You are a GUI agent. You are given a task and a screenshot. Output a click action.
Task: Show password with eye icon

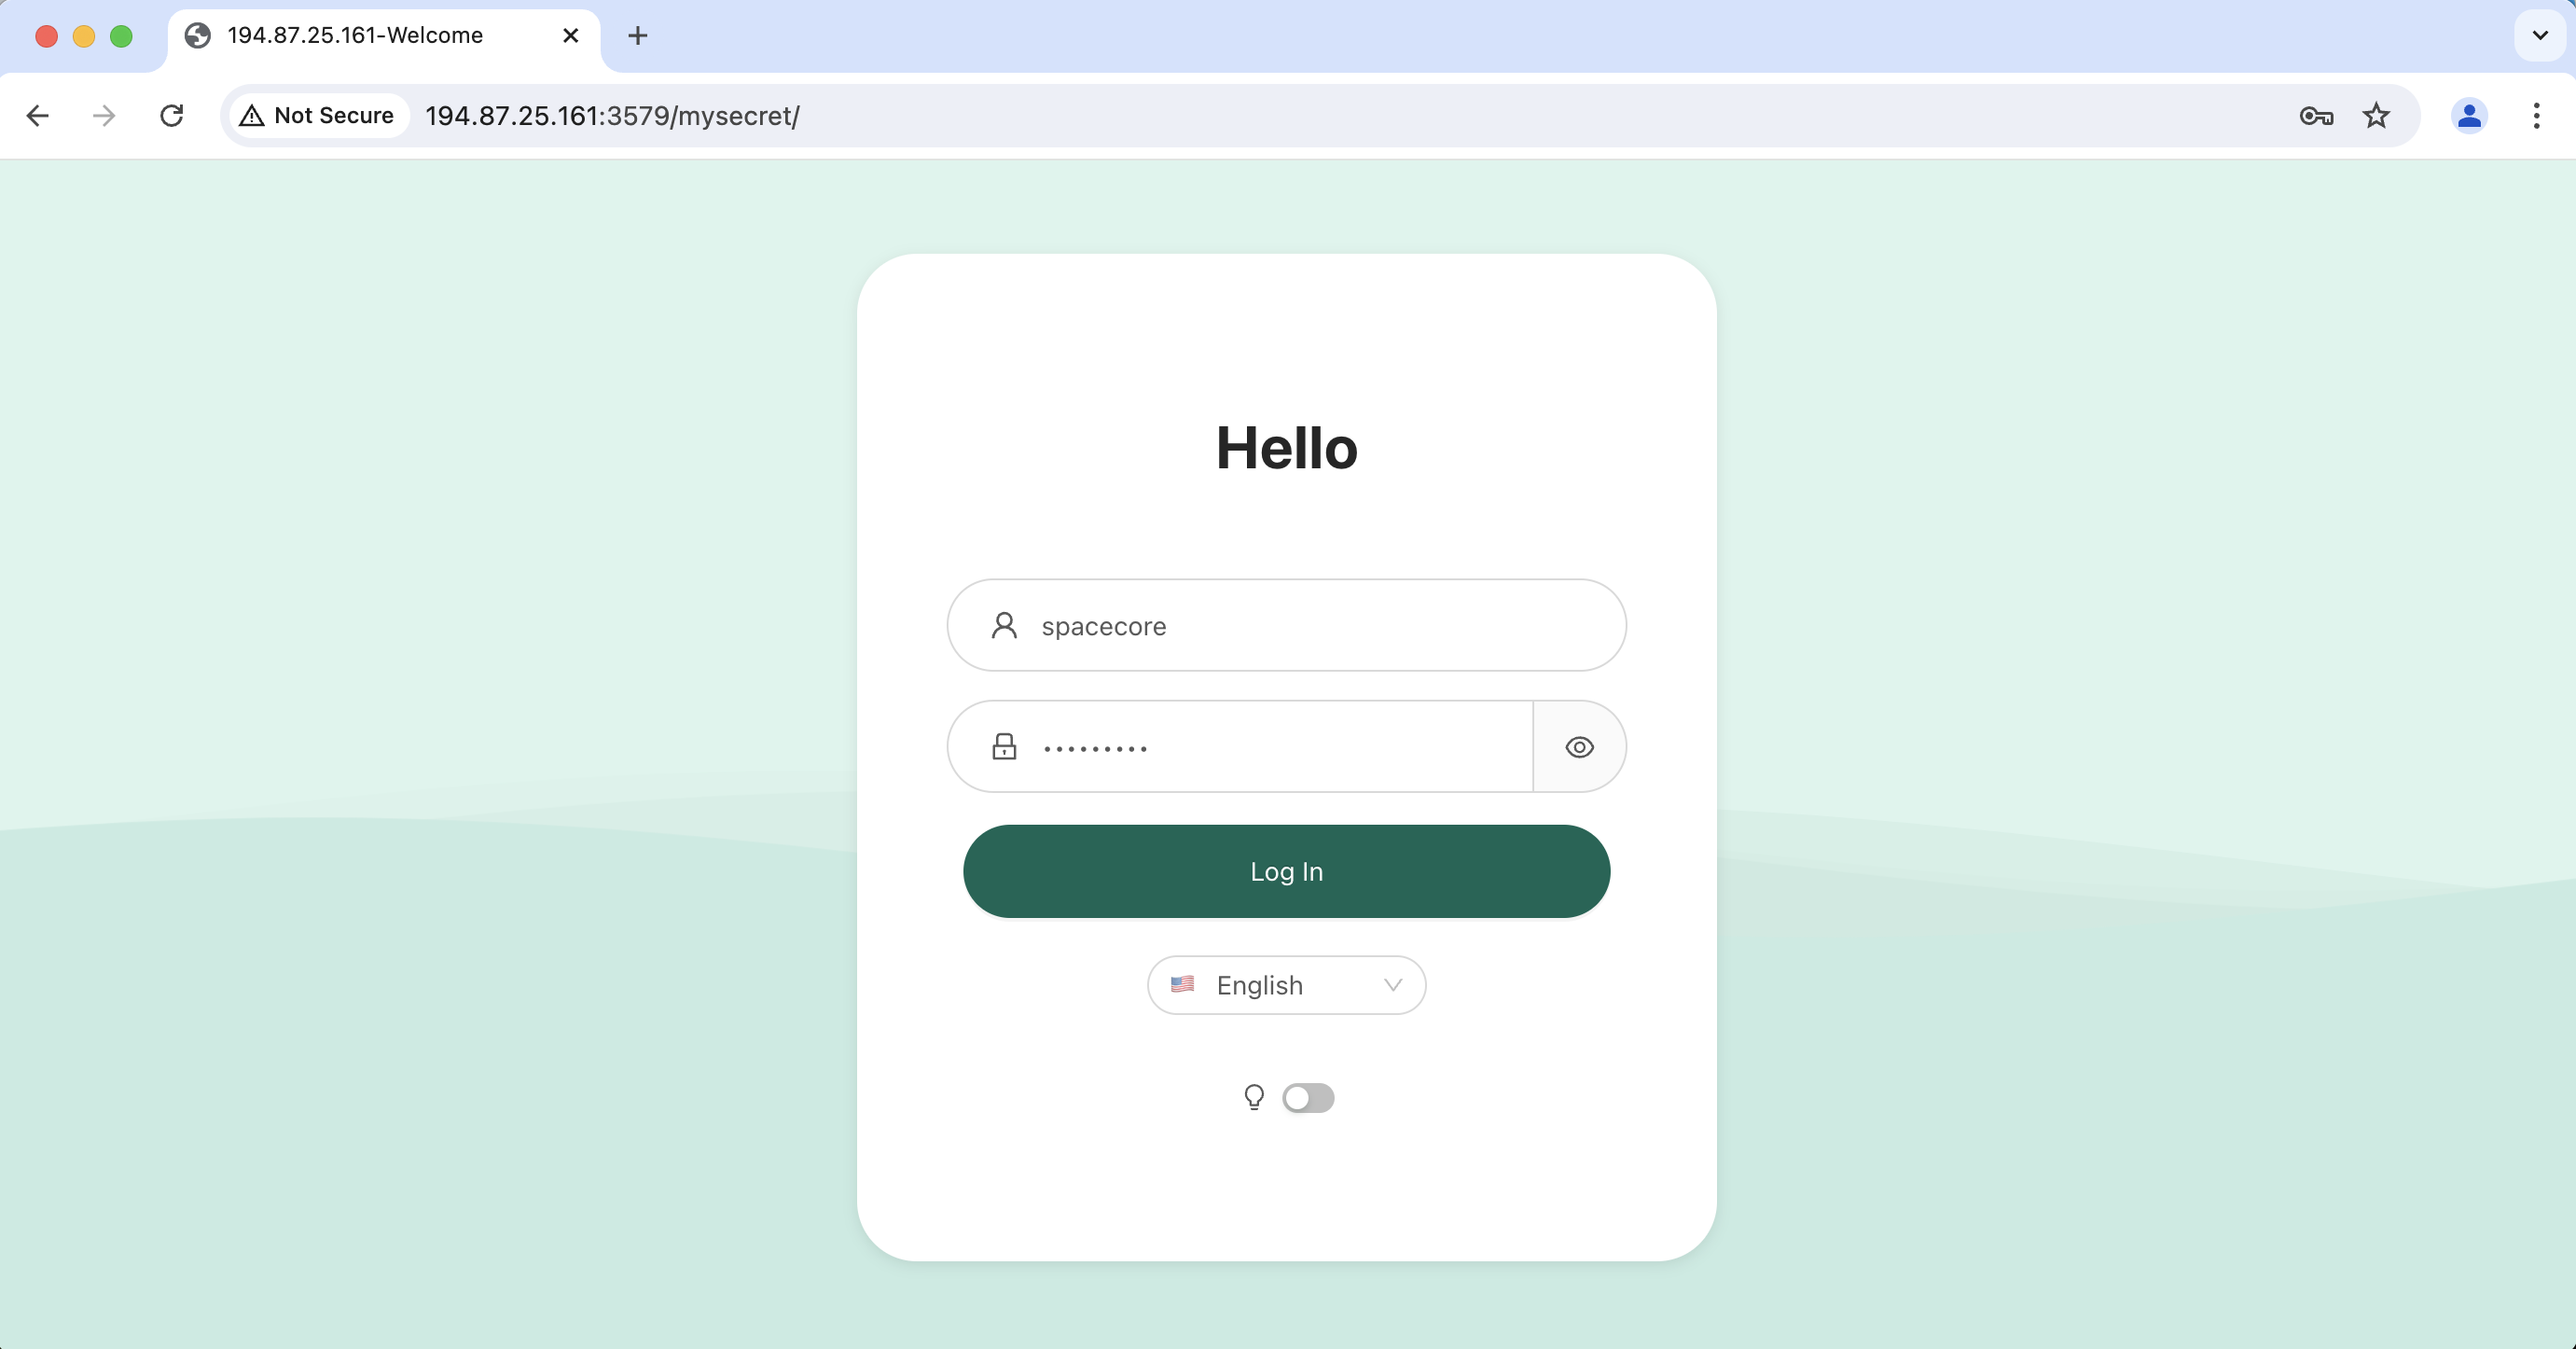1579,747
